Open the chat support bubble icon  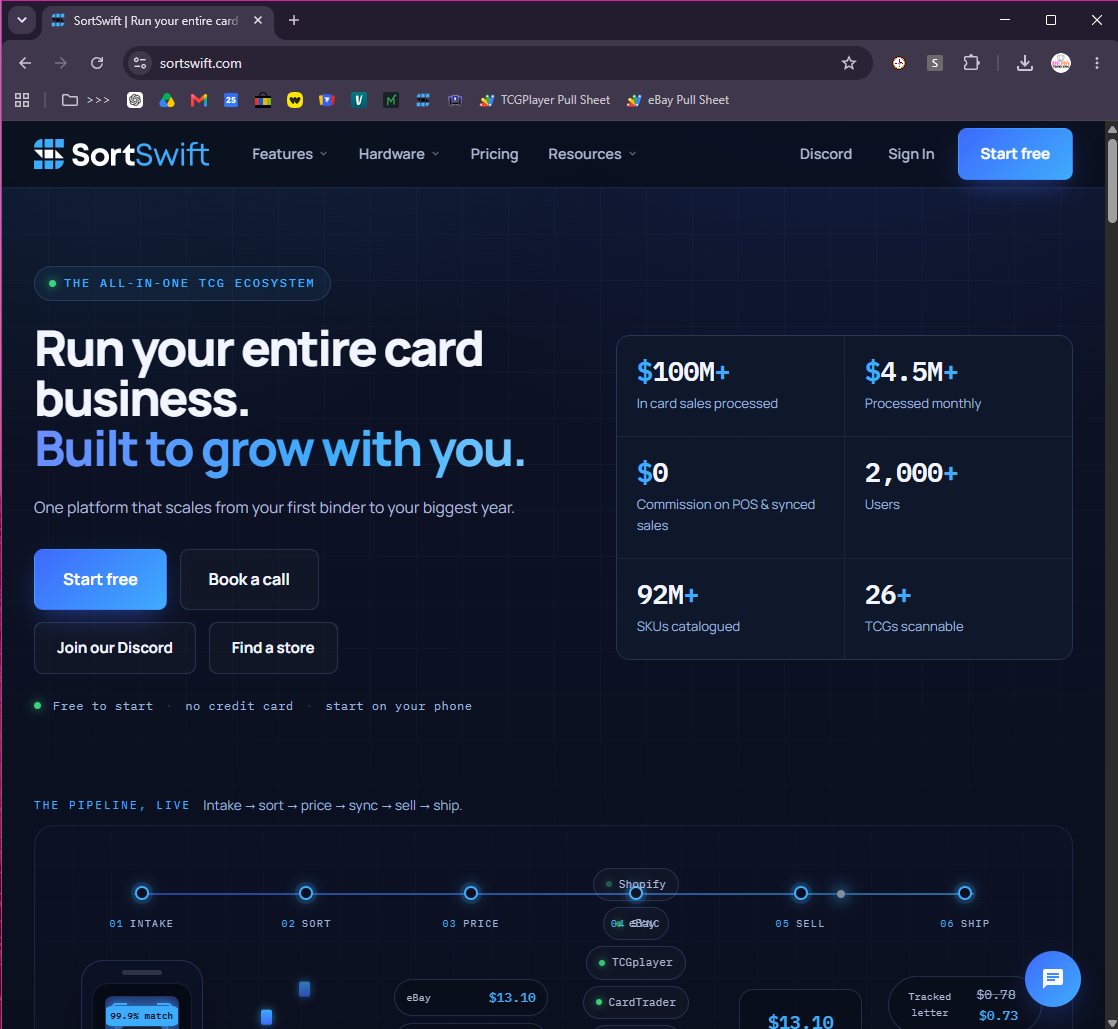[x=1052, y=978]
